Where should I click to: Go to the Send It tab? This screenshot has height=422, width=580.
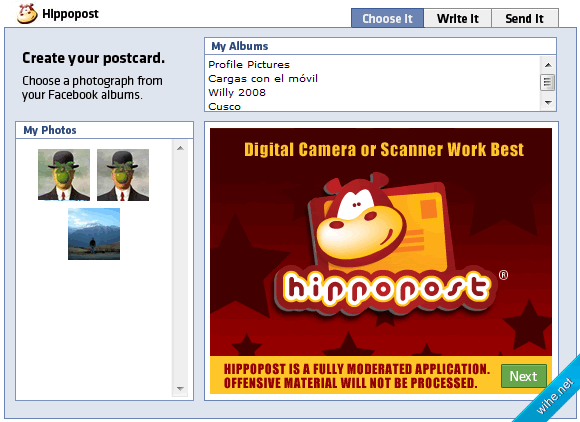coord(525,18)
